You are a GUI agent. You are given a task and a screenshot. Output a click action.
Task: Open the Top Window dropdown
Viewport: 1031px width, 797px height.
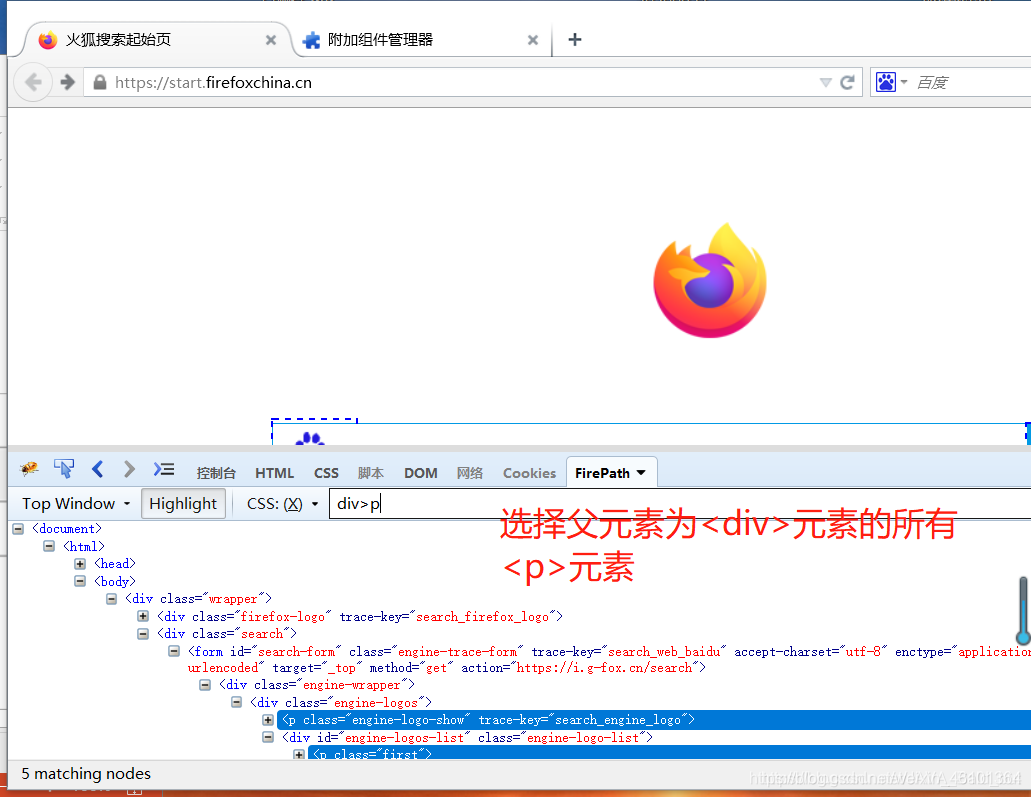coord(76,504)
